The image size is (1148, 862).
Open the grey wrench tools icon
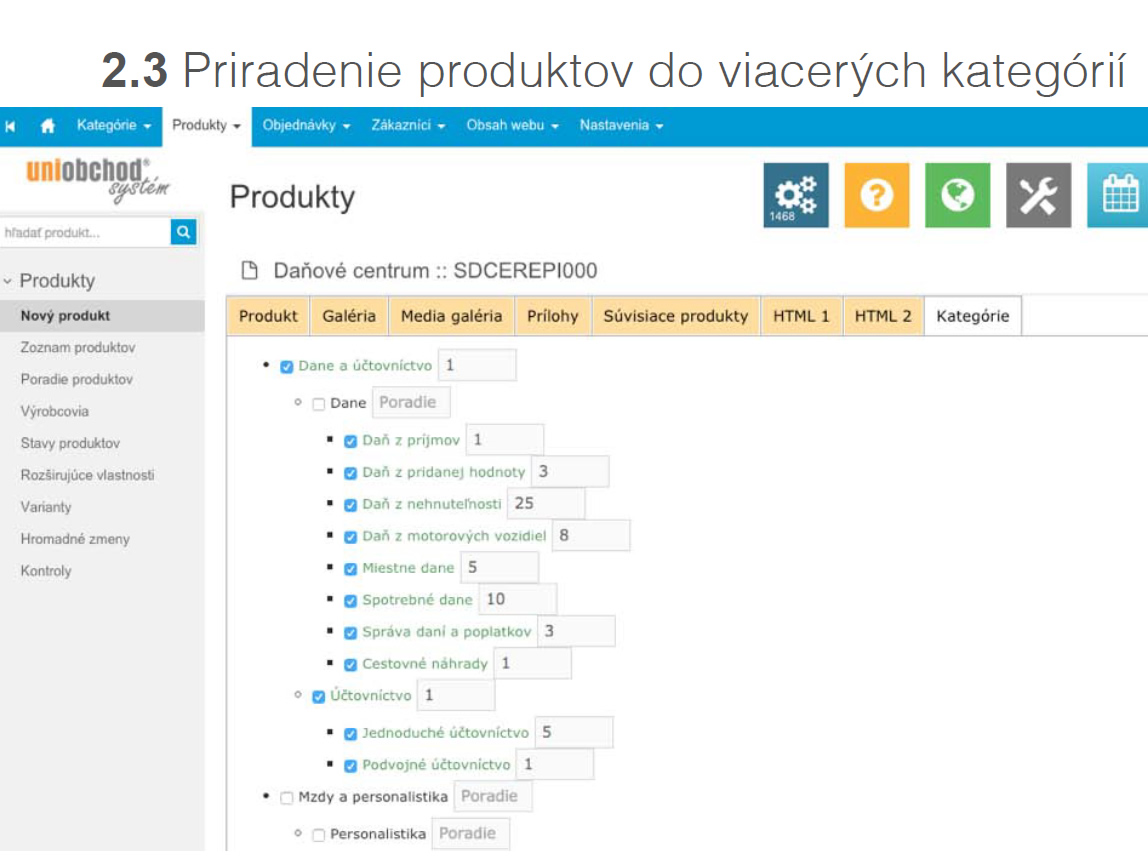[1038, 195]
